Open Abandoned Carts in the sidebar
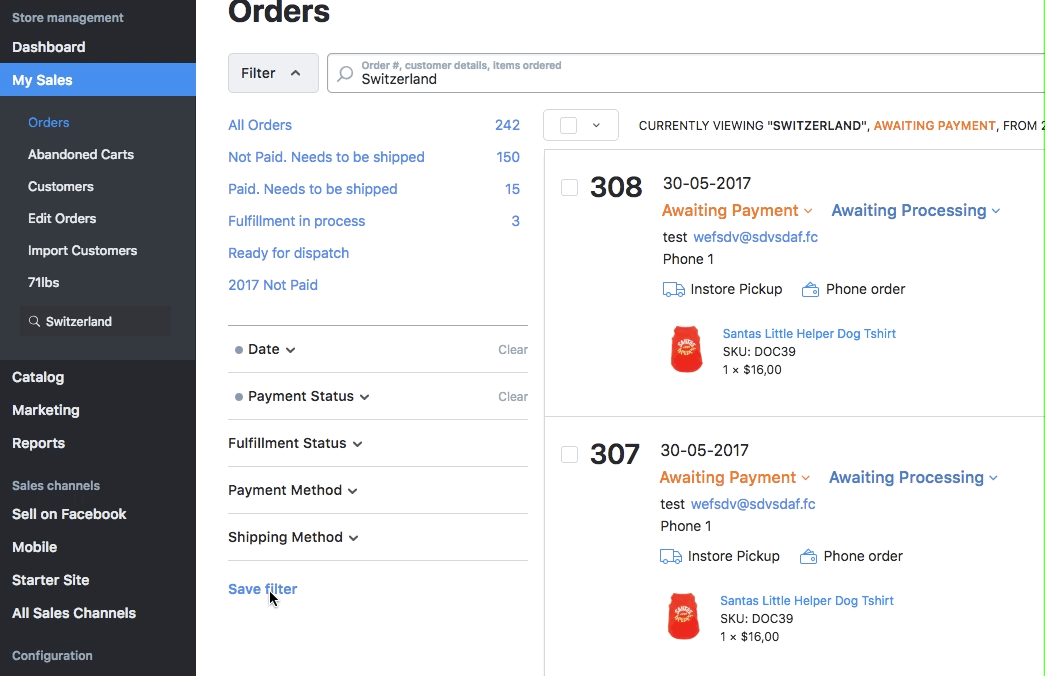The height and width of the screenshot is (676, 1045). [x=81, y=154]
